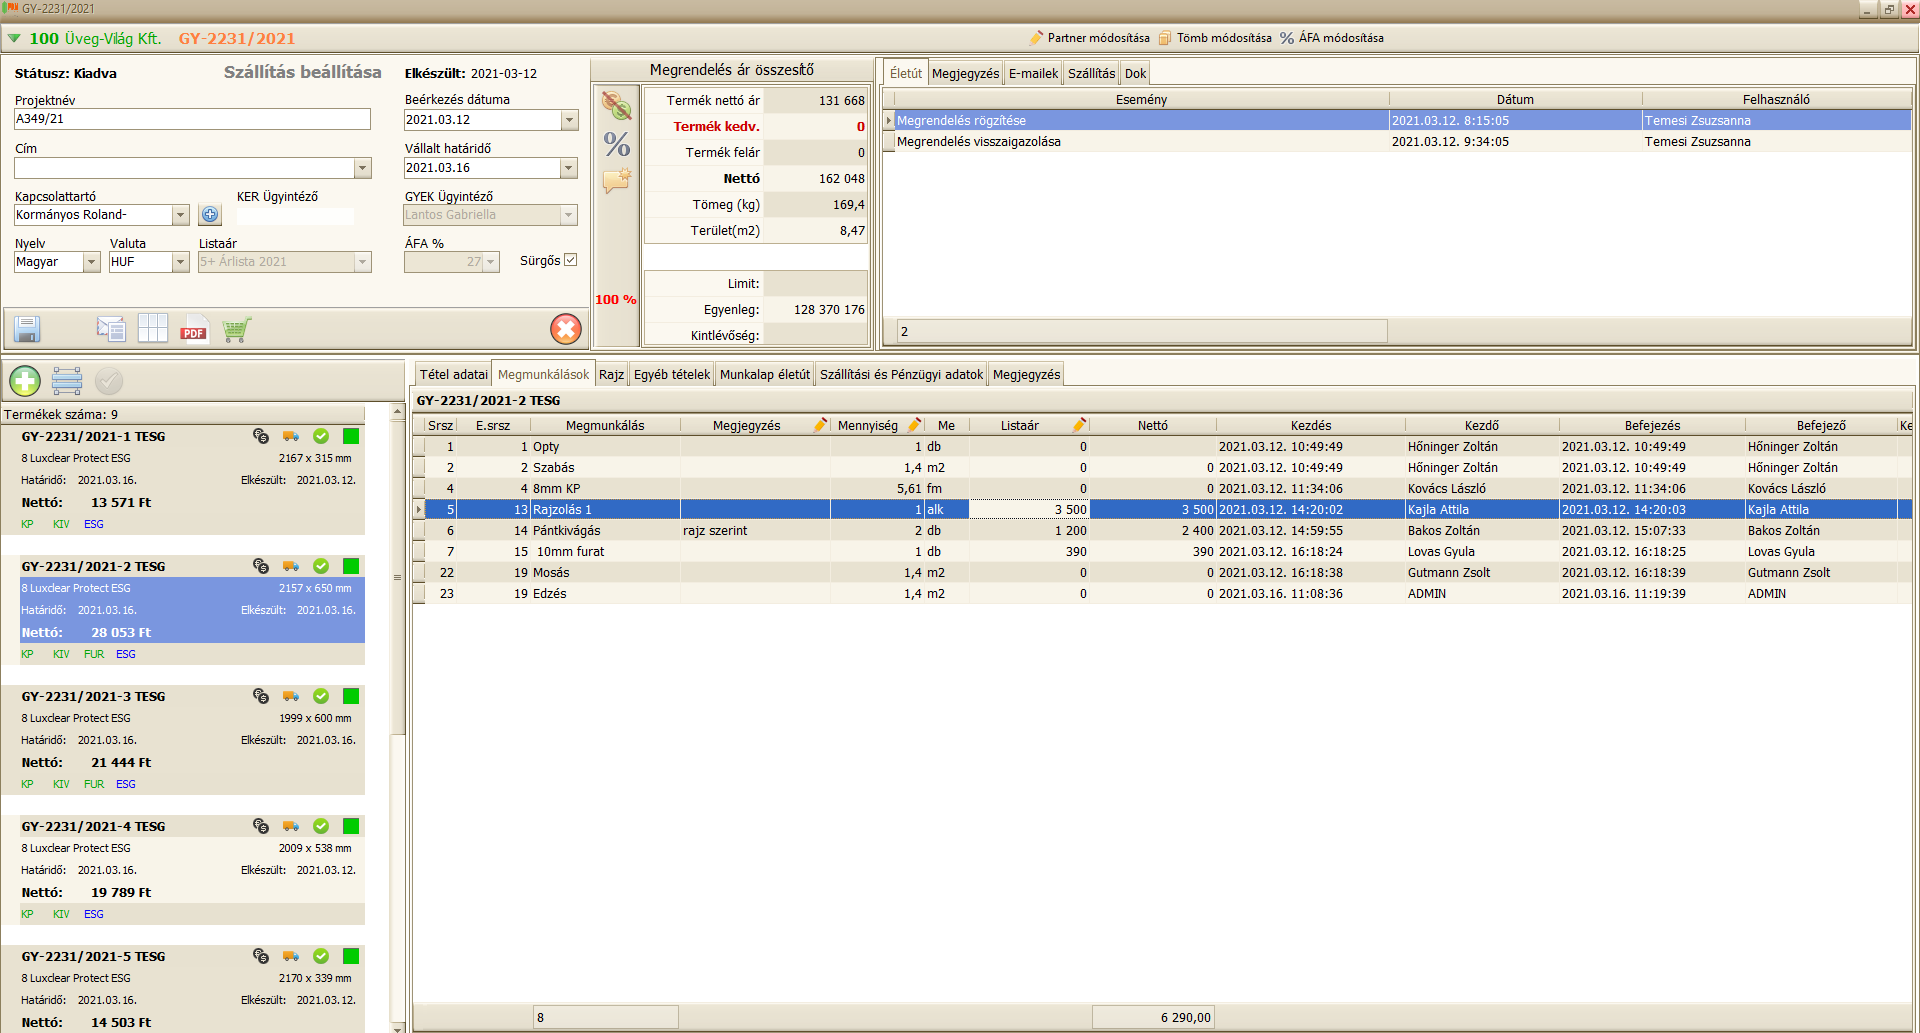
Task: Open the E-mailek tab
Action: [1032, 74]
